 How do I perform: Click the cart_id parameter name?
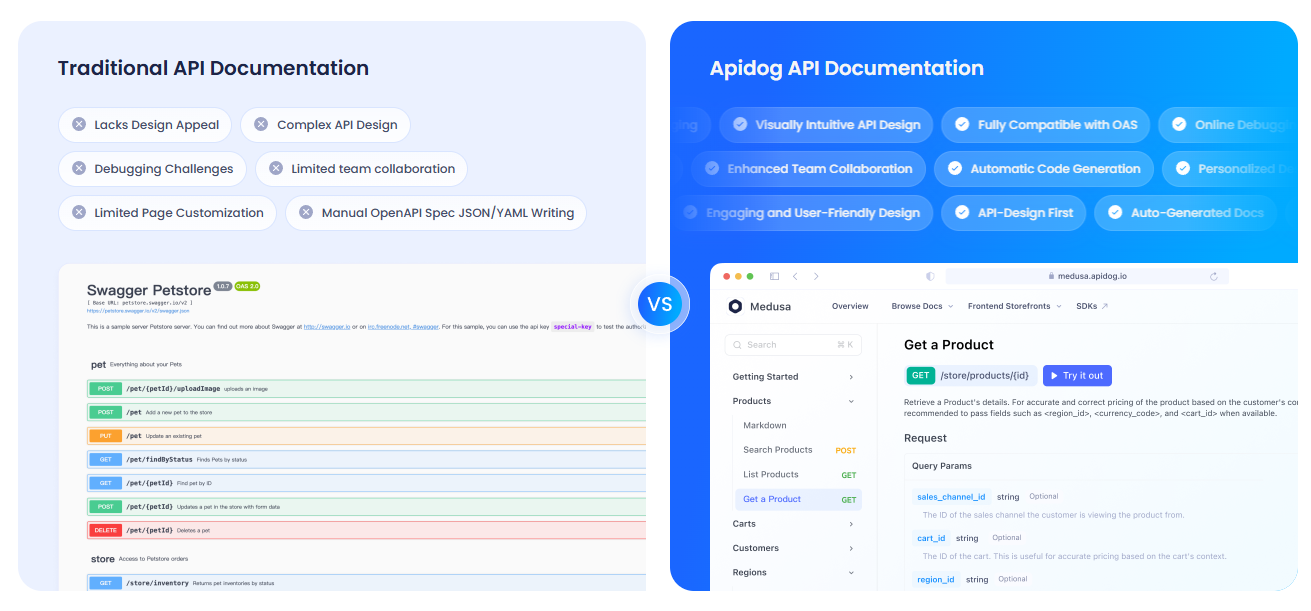pos(931,538)
